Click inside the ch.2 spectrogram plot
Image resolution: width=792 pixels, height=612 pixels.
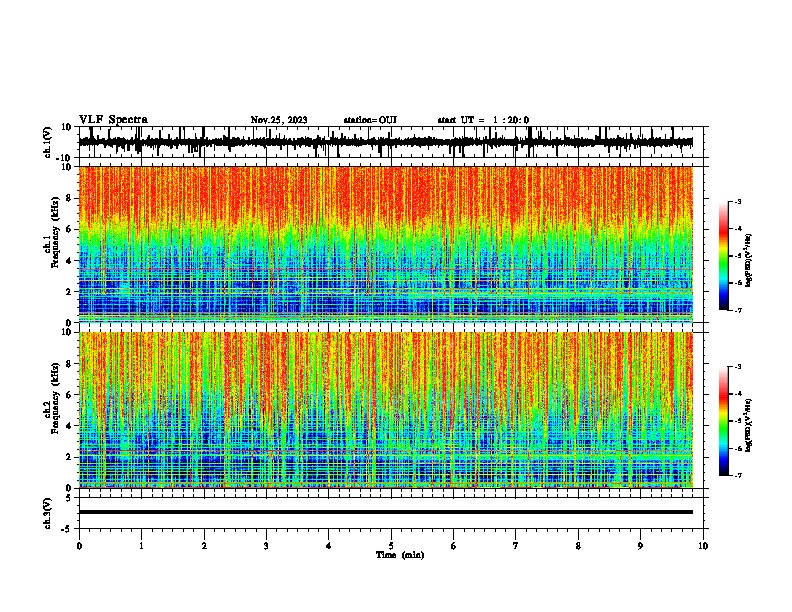(x=386, y=410)
